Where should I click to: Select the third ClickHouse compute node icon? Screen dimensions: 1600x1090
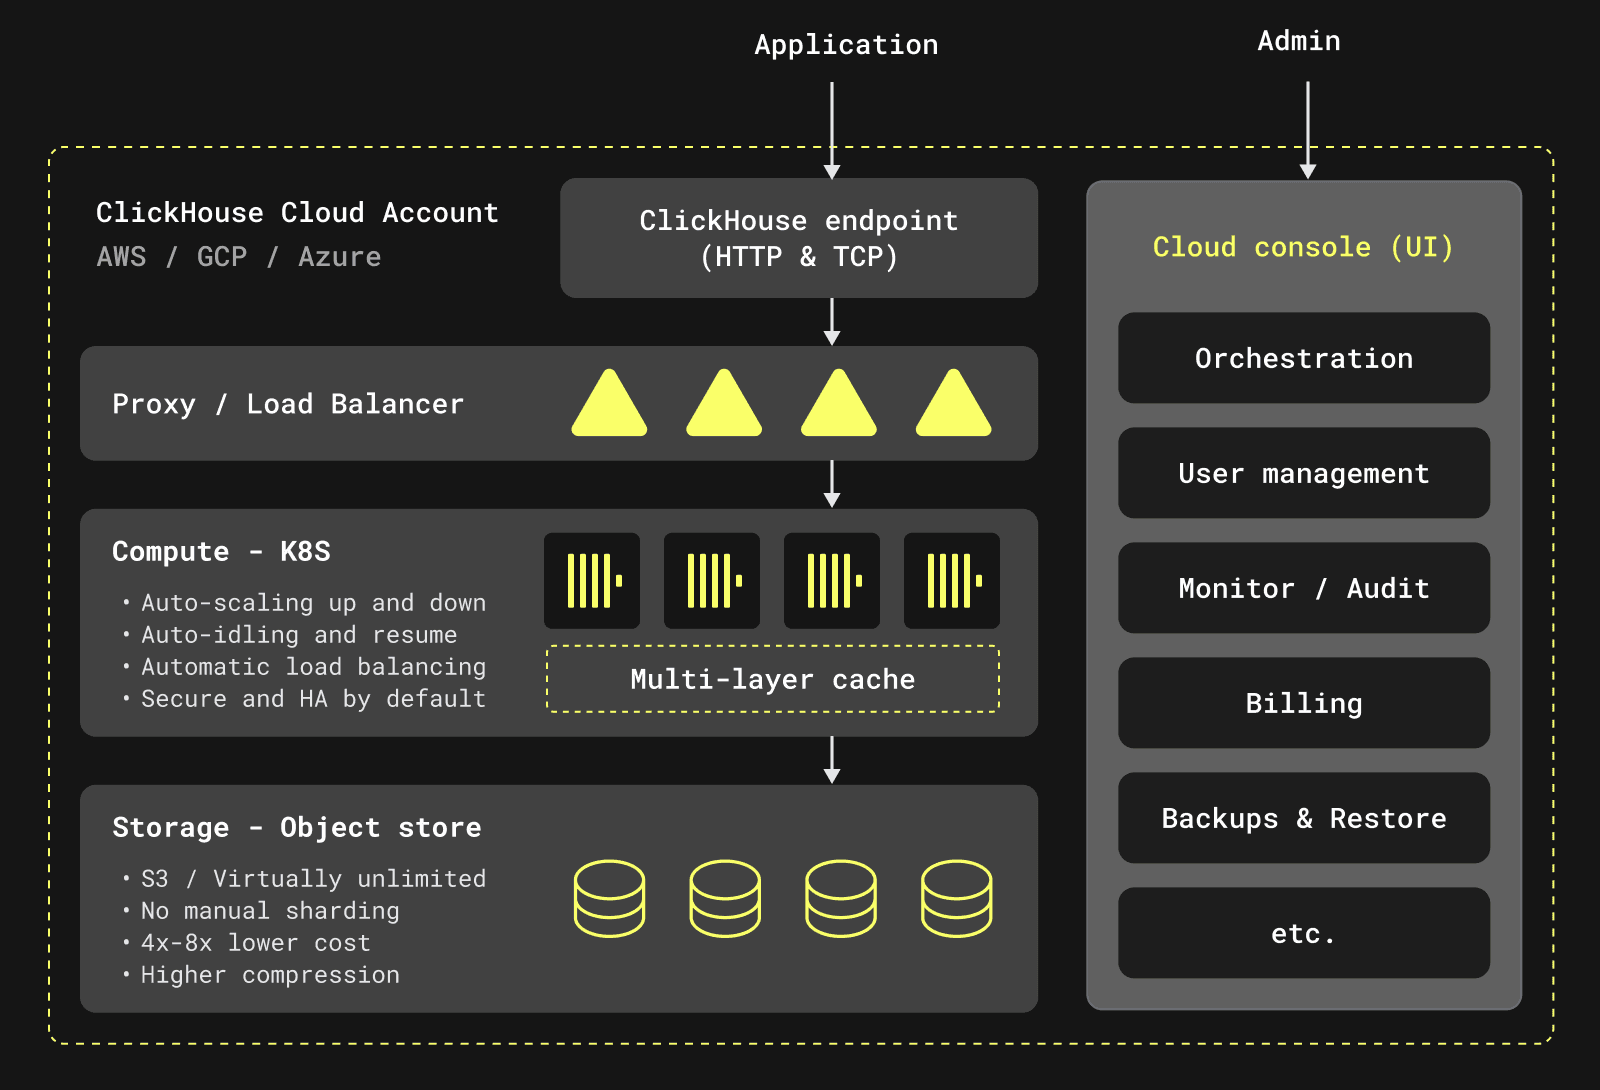pos(832,580)
